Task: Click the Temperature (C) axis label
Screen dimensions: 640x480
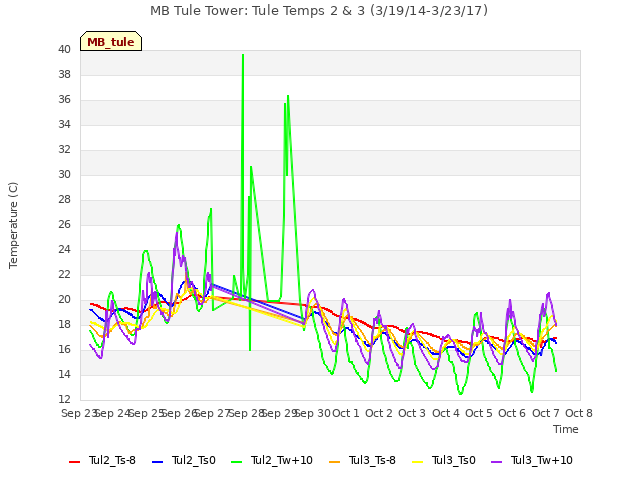Action: pyautogui.click(x=13, y=225)
